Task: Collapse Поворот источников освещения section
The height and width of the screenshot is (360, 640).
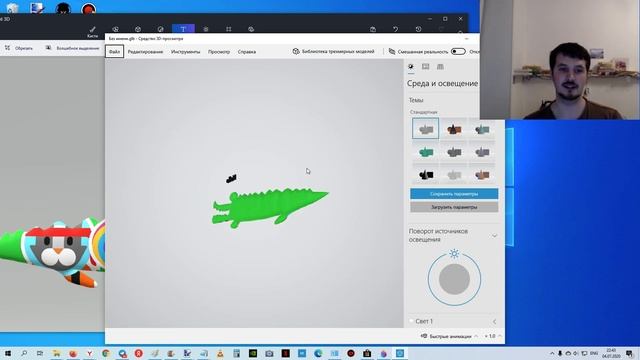Action: (x=494, y=236)
